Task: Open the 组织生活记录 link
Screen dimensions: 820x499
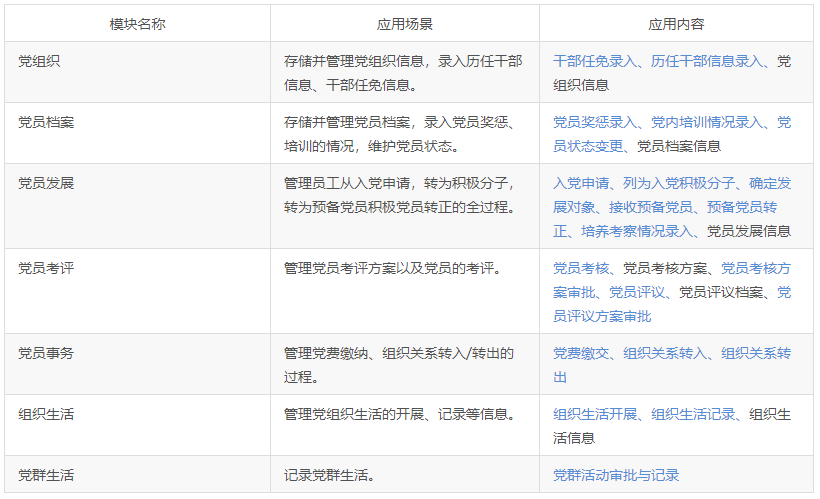Action: [x=693, y=414]
